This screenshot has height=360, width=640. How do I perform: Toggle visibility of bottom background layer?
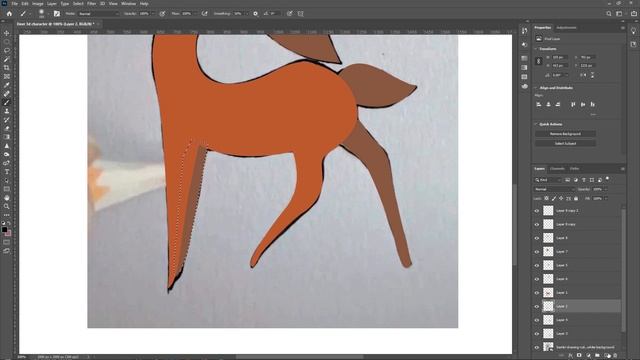click(537, 347)
